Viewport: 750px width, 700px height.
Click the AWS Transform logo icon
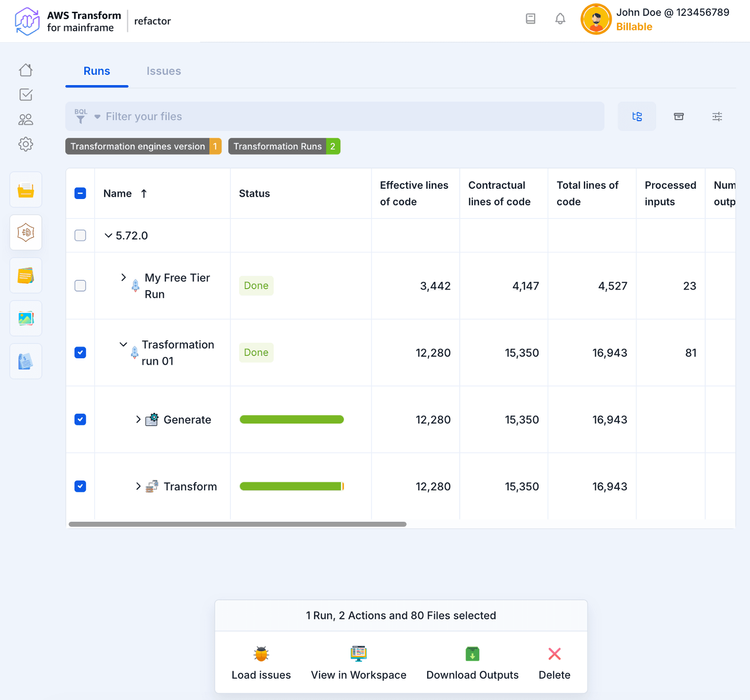pyautogui.click(x=27, y=21)
